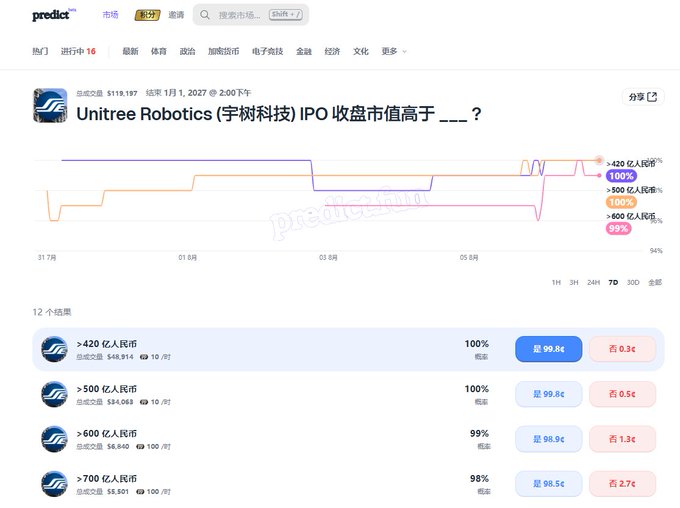680x508 pixels.
Task: Select the 体育 category tab
Action: tap(159, 51)
